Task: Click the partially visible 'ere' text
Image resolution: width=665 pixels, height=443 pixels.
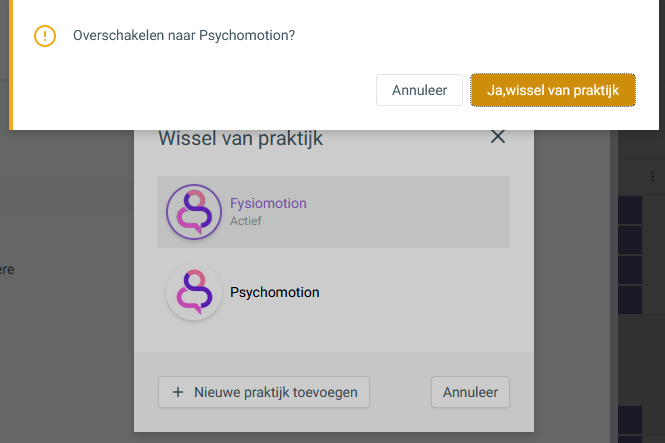Action: pyautogui.click(x=7, y=270)
